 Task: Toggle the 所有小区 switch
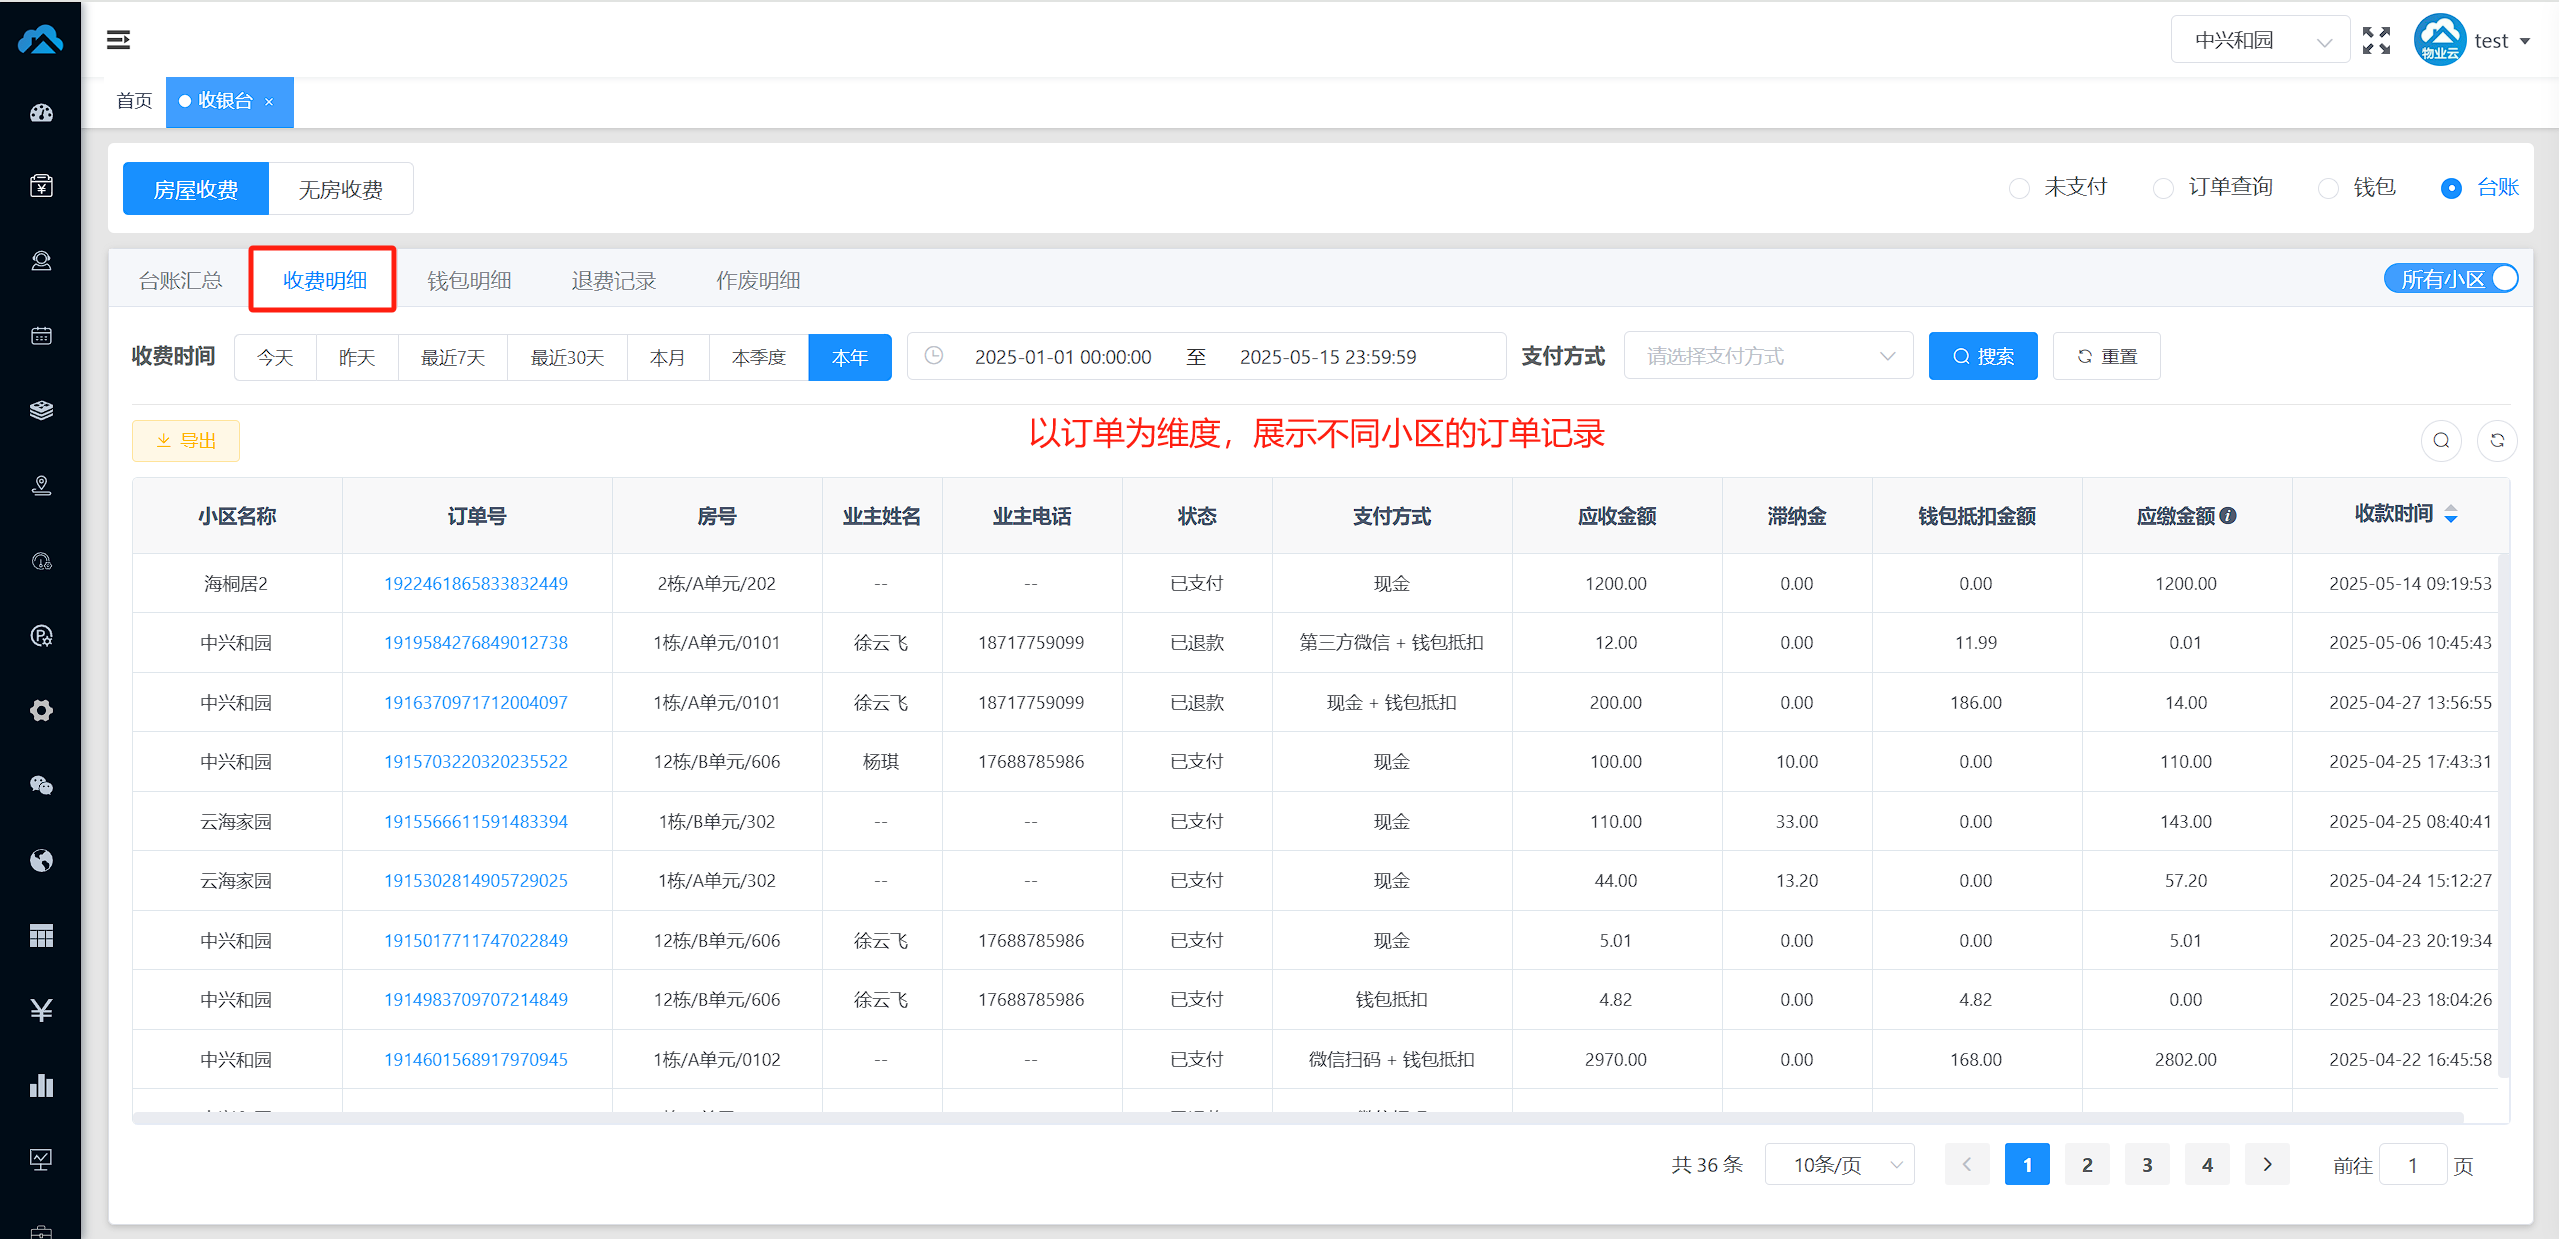[x=2451, y=279]
